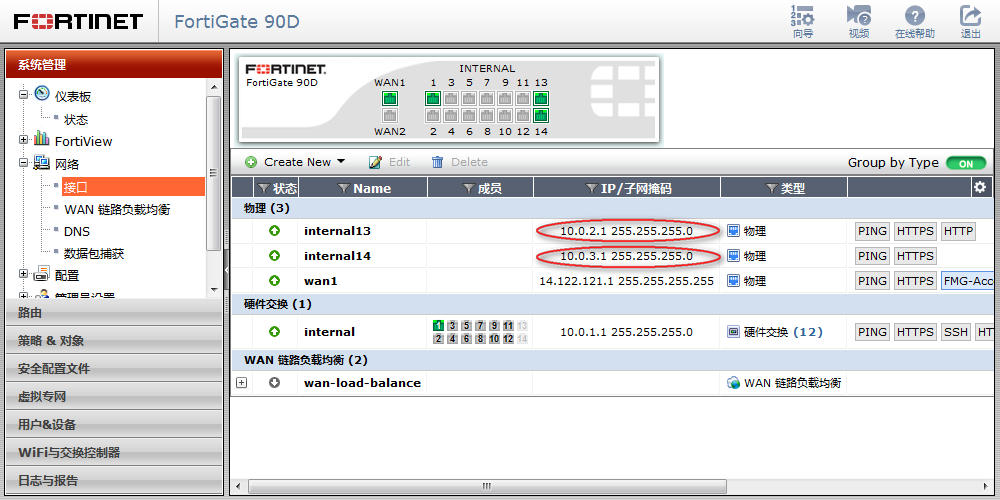Click the WAN2 port icon
This screenshot has width=1000, height=500.
point(390,115)
